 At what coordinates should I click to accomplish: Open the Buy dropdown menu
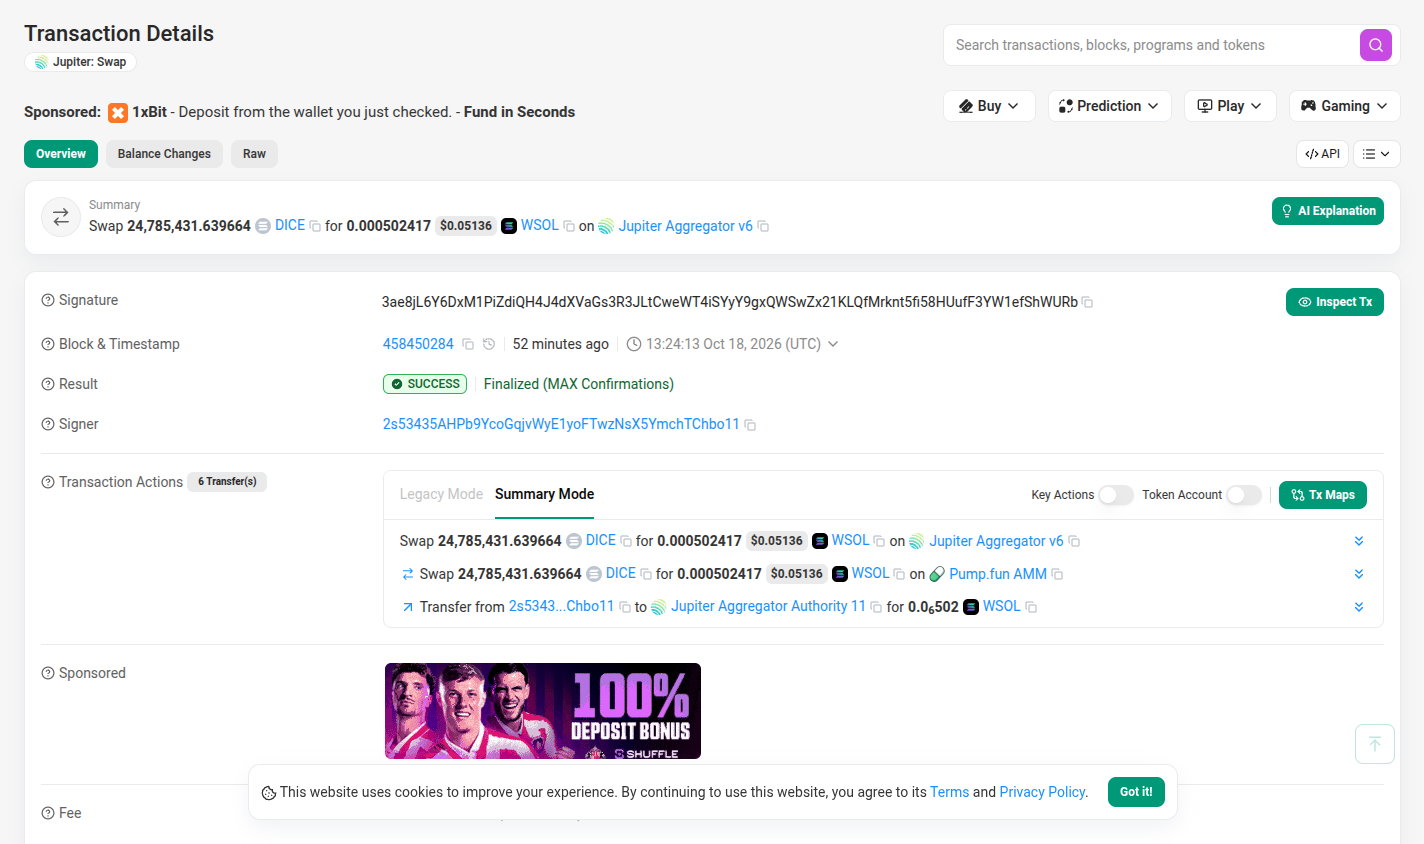click(989, 106)
